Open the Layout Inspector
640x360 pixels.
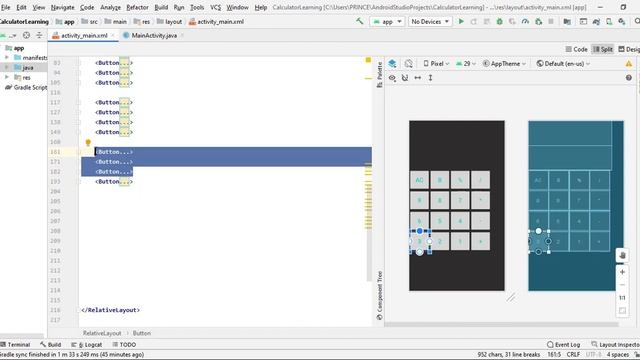[616, 344]
